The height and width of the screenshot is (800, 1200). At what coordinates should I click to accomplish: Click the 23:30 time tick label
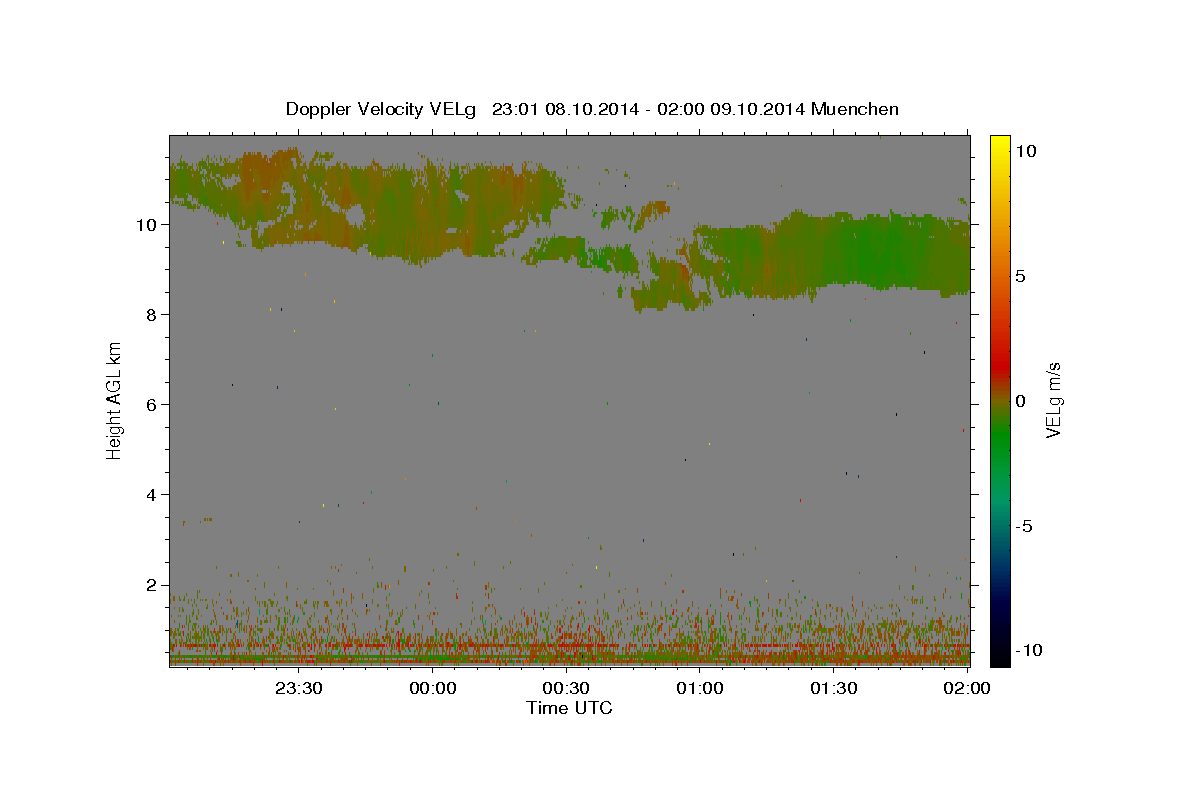[x=299, y=688]
